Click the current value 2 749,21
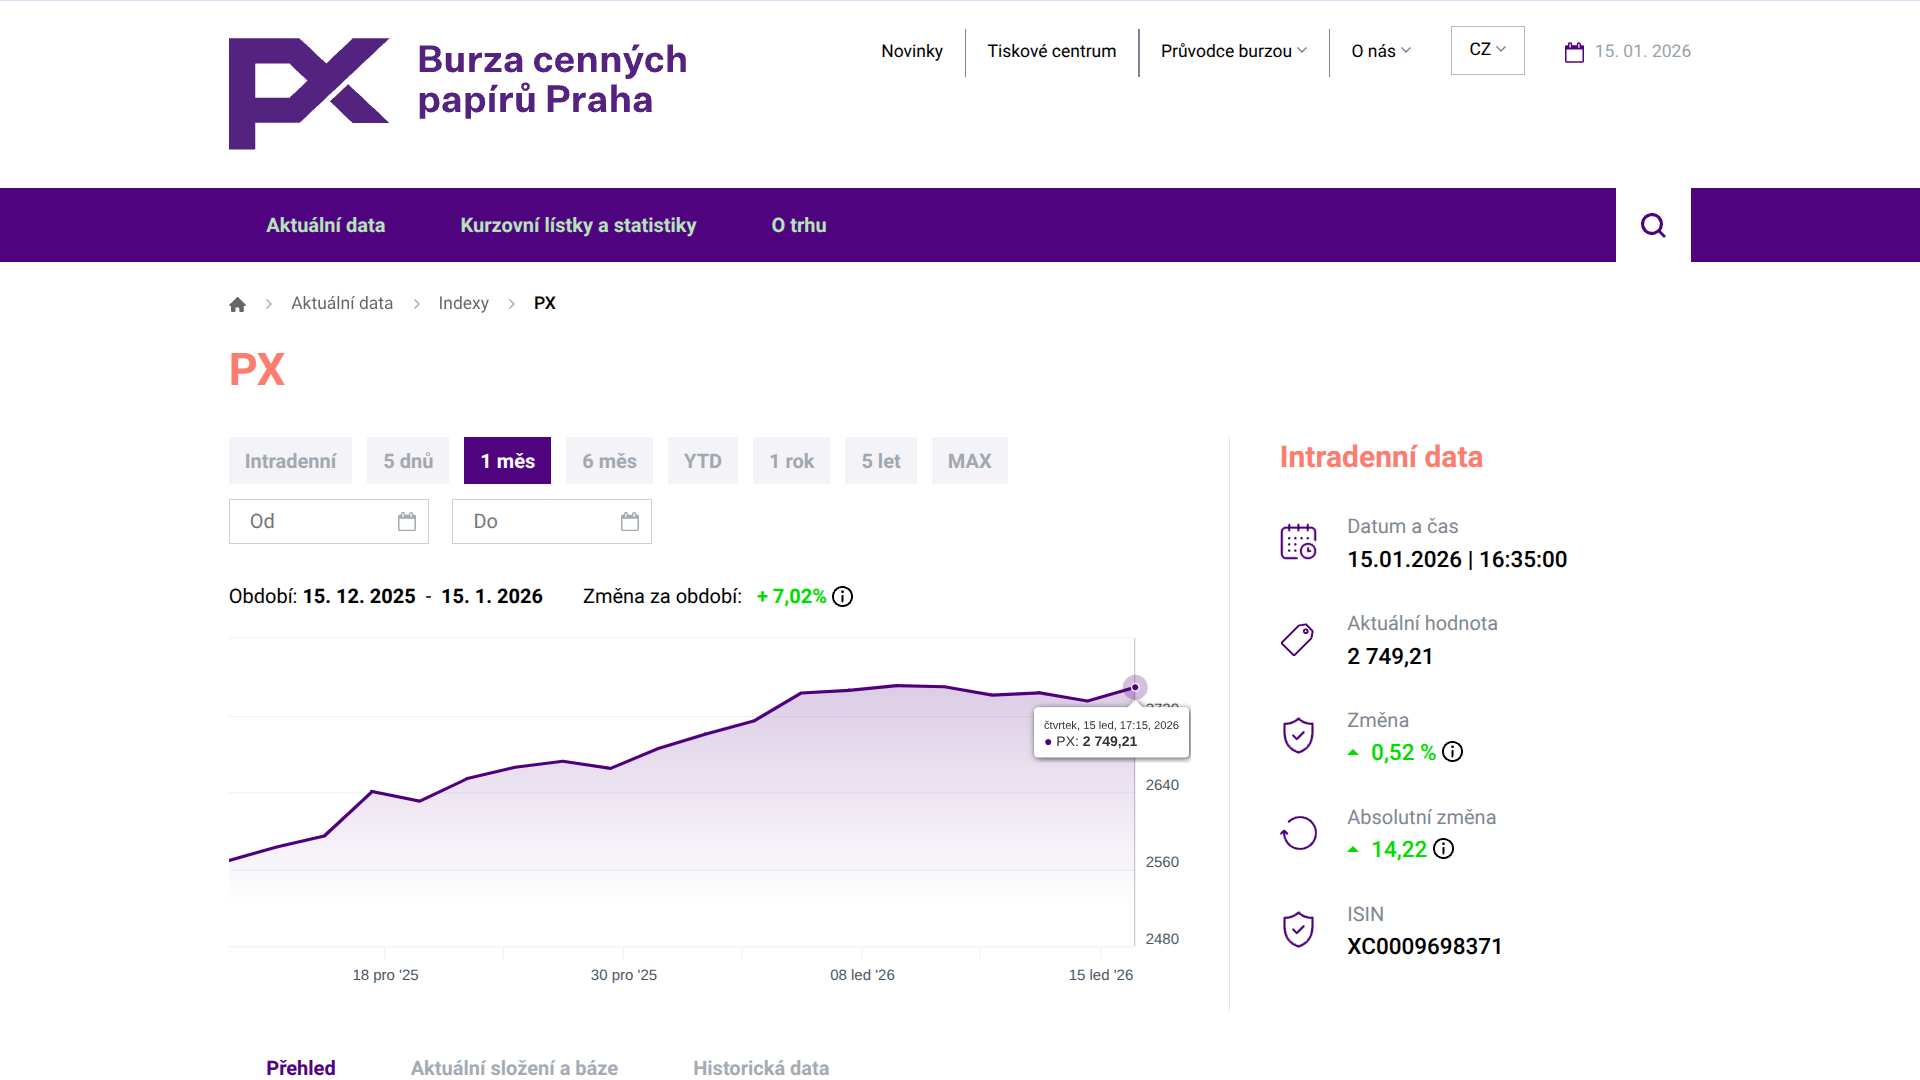Viewport: 1920px width, 1080px height. click(x=1390, y=656)
